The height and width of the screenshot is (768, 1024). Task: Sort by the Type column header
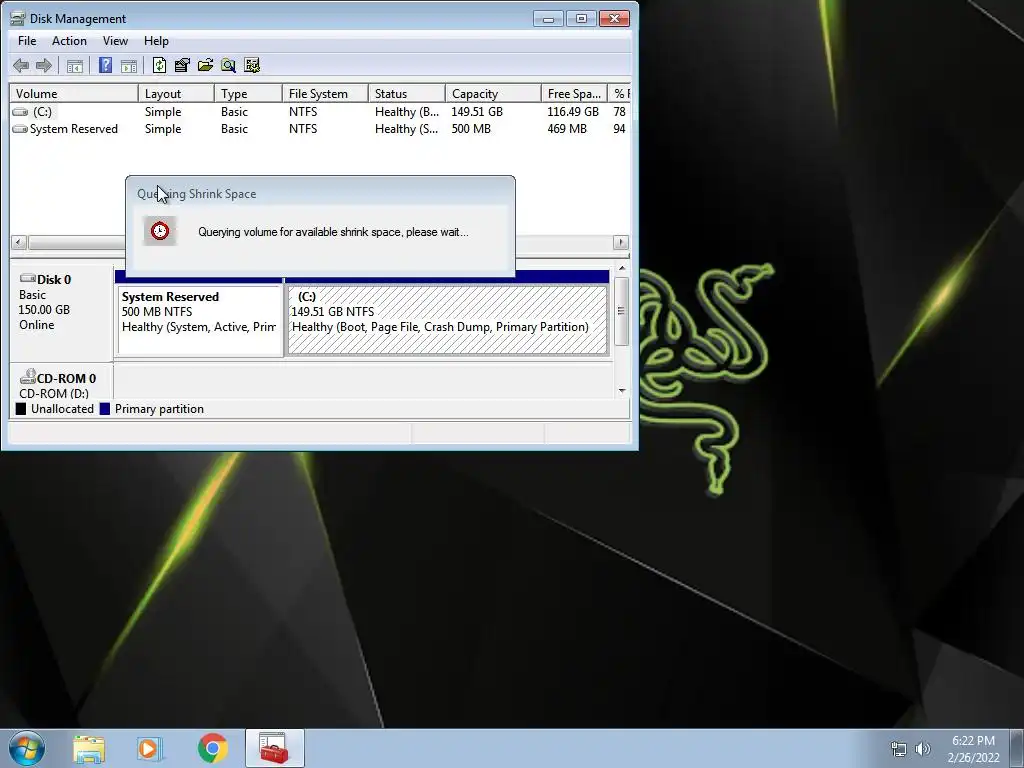248,93
